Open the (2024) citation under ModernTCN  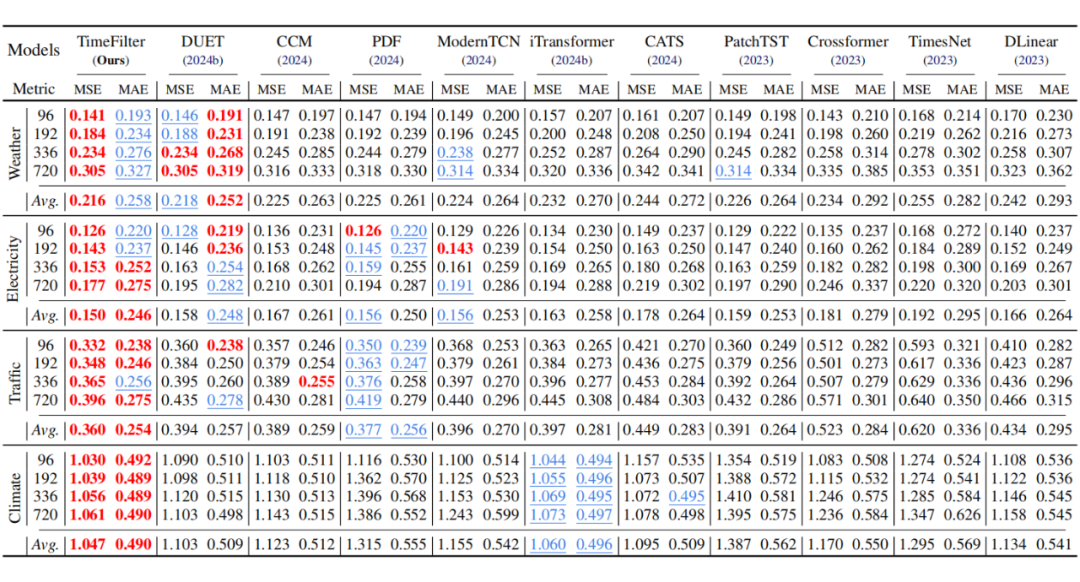(x=479, y=61)
